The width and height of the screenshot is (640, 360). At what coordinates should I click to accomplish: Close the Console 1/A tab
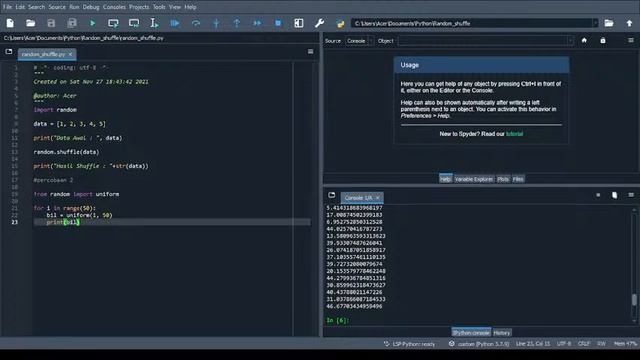tap(378, 198)
